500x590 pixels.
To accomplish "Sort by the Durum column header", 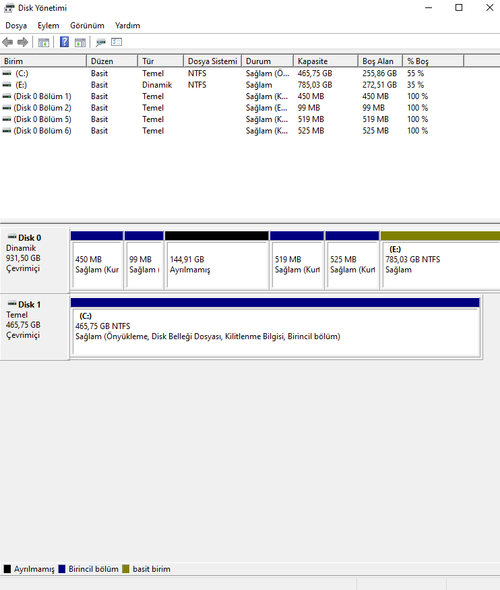I will point(267,61).
